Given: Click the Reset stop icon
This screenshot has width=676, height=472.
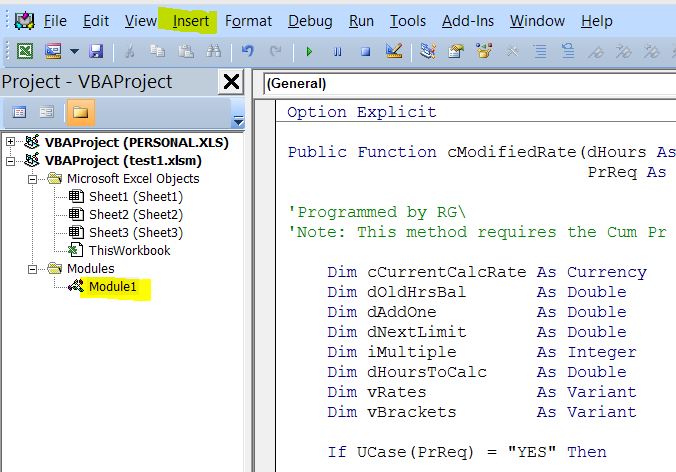Looking at the screenshot, I should tap(365, 50).
